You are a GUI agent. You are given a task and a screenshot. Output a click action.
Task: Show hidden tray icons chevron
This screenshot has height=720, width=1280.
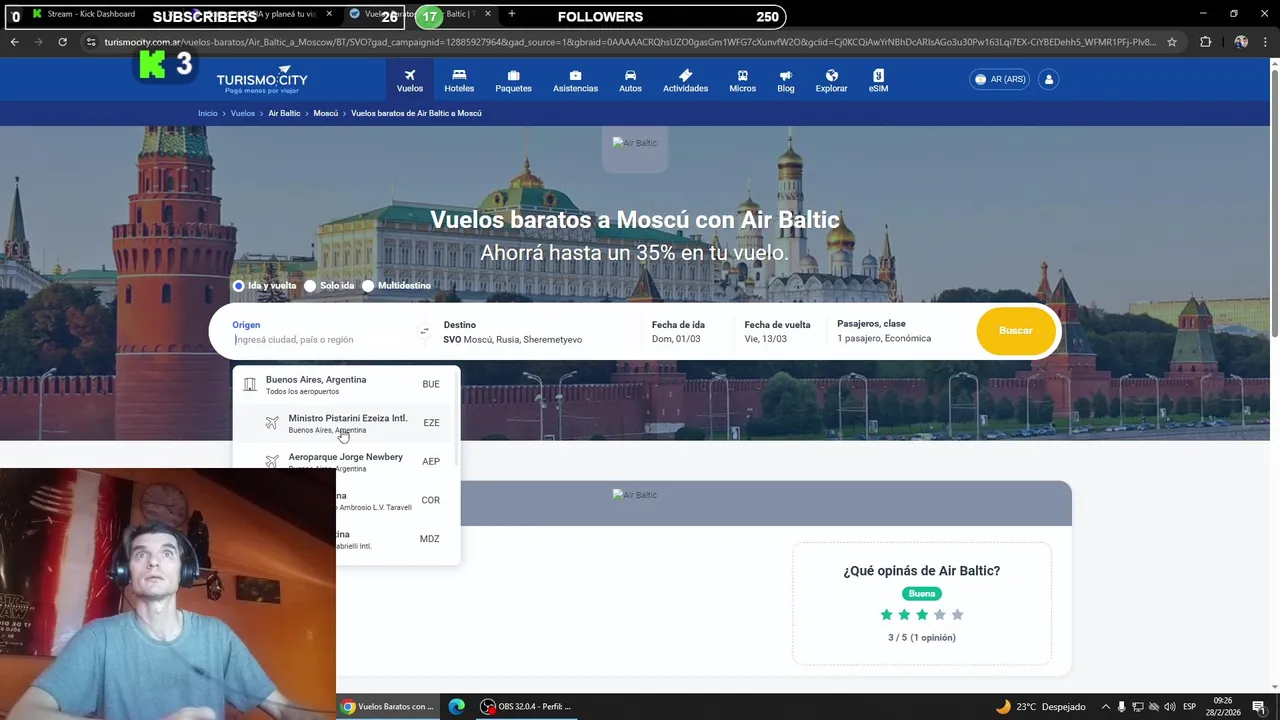pyautogui.click(x=1105, y=707)
